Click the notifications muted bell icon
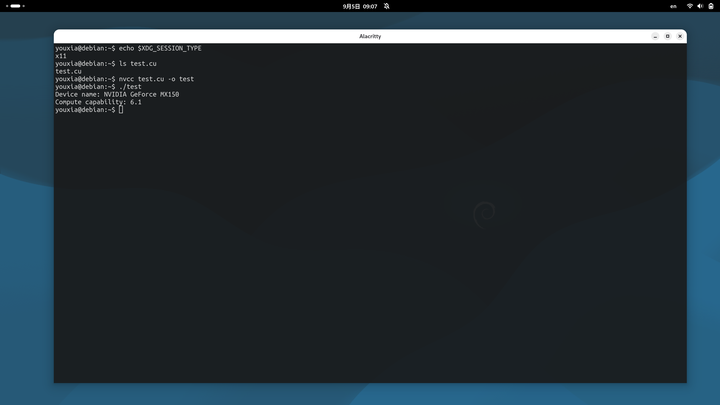Viewport: 720px width, 405px height. [387, 6]
